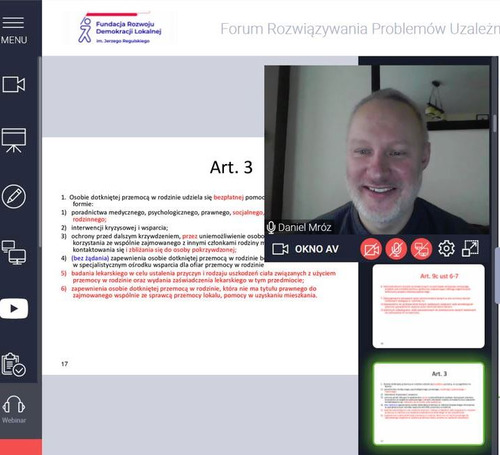
Task: Click Daniel Mróz video feed
Action: (377, 149)
